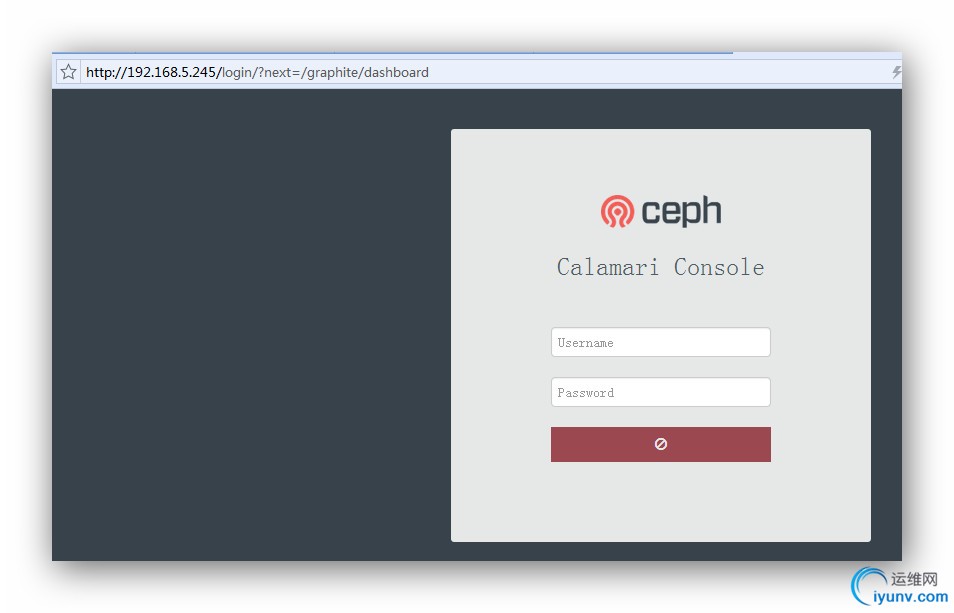Viewport: 954px width, 613px height.
Task: Click the ceph wordmark text
Action: click(681, 212)
